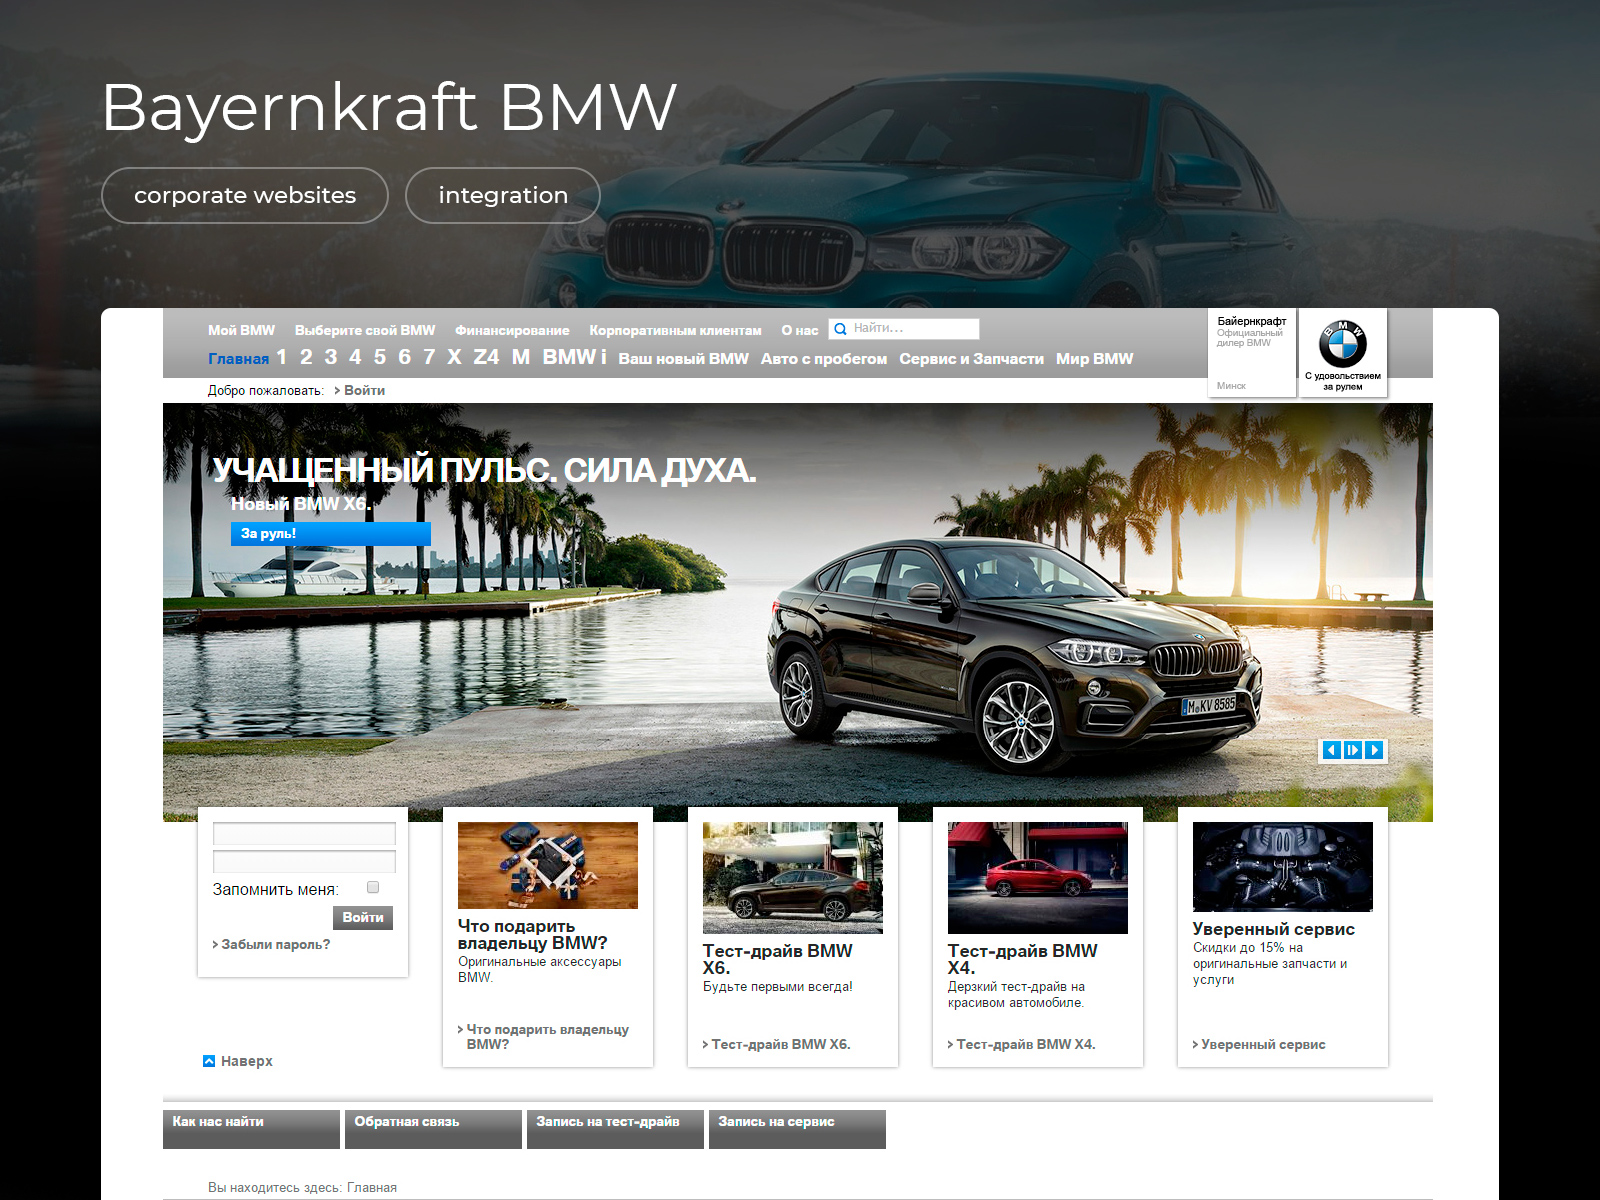The width and height of the screenshot is (1600, 1200).
Task: Enable the 'Запомнить меня' checkbox
Action: coord(371,886)
